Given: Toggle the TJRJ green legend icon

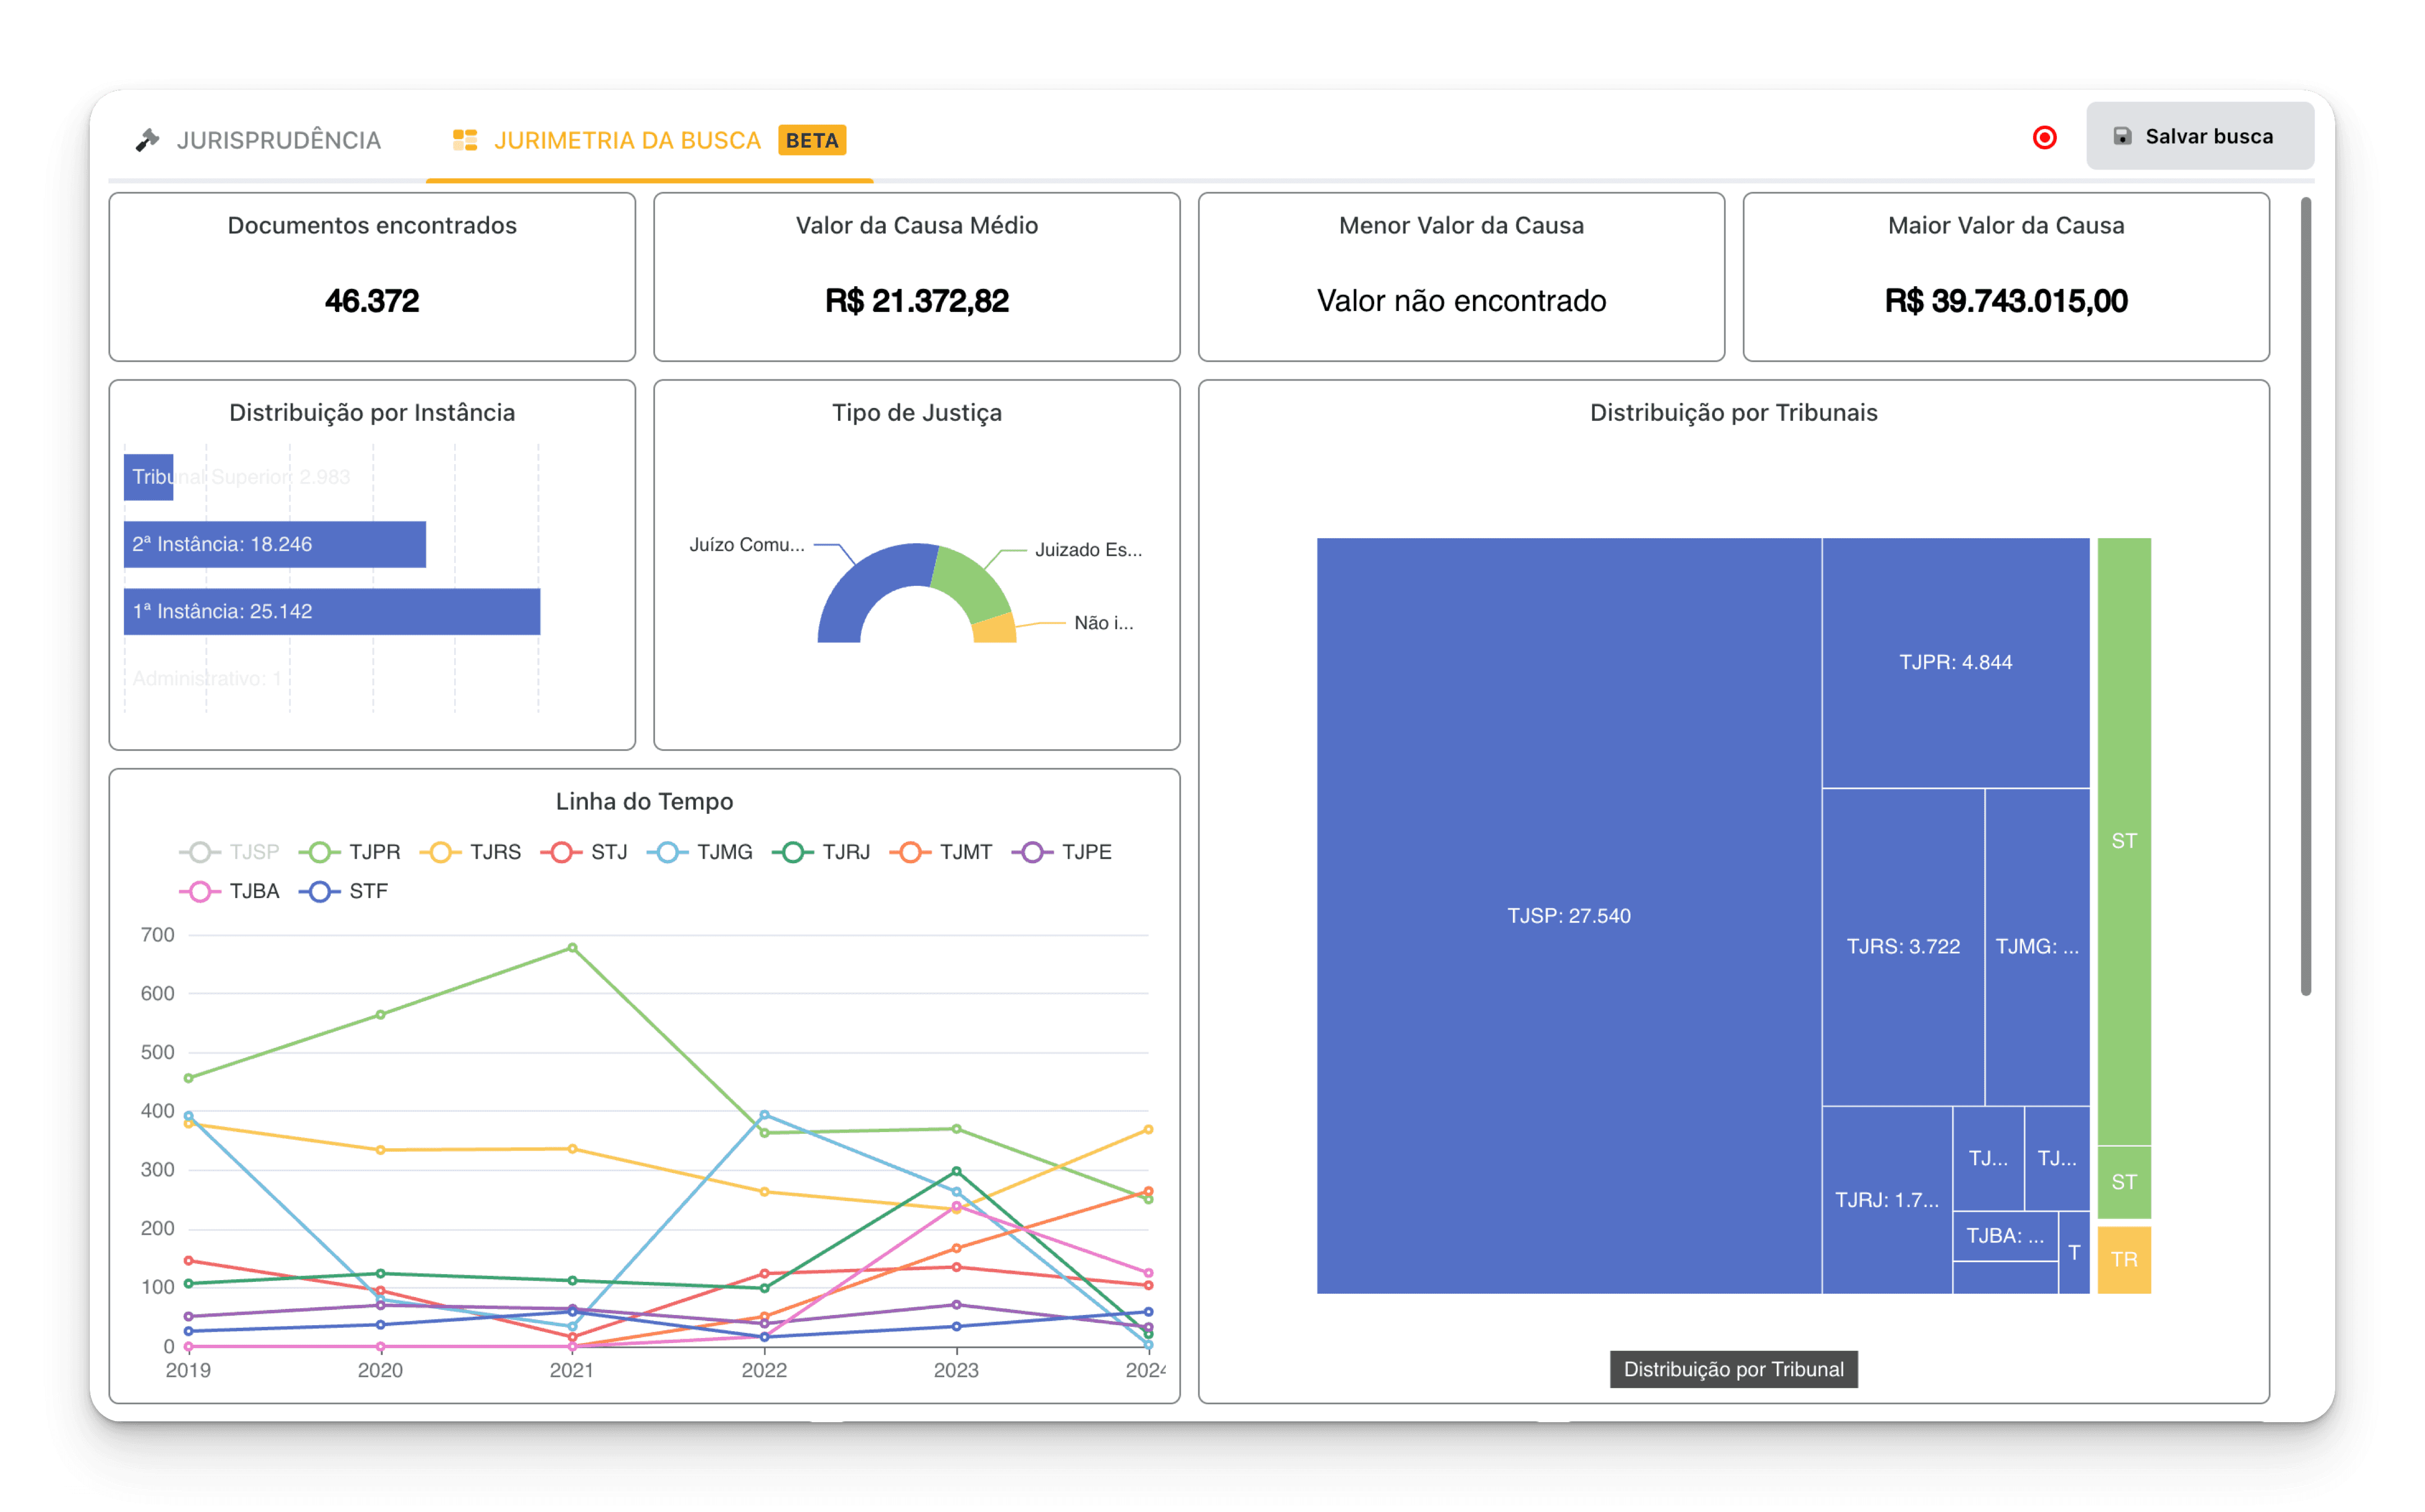Looking at the screenshot, I should 793,852.
